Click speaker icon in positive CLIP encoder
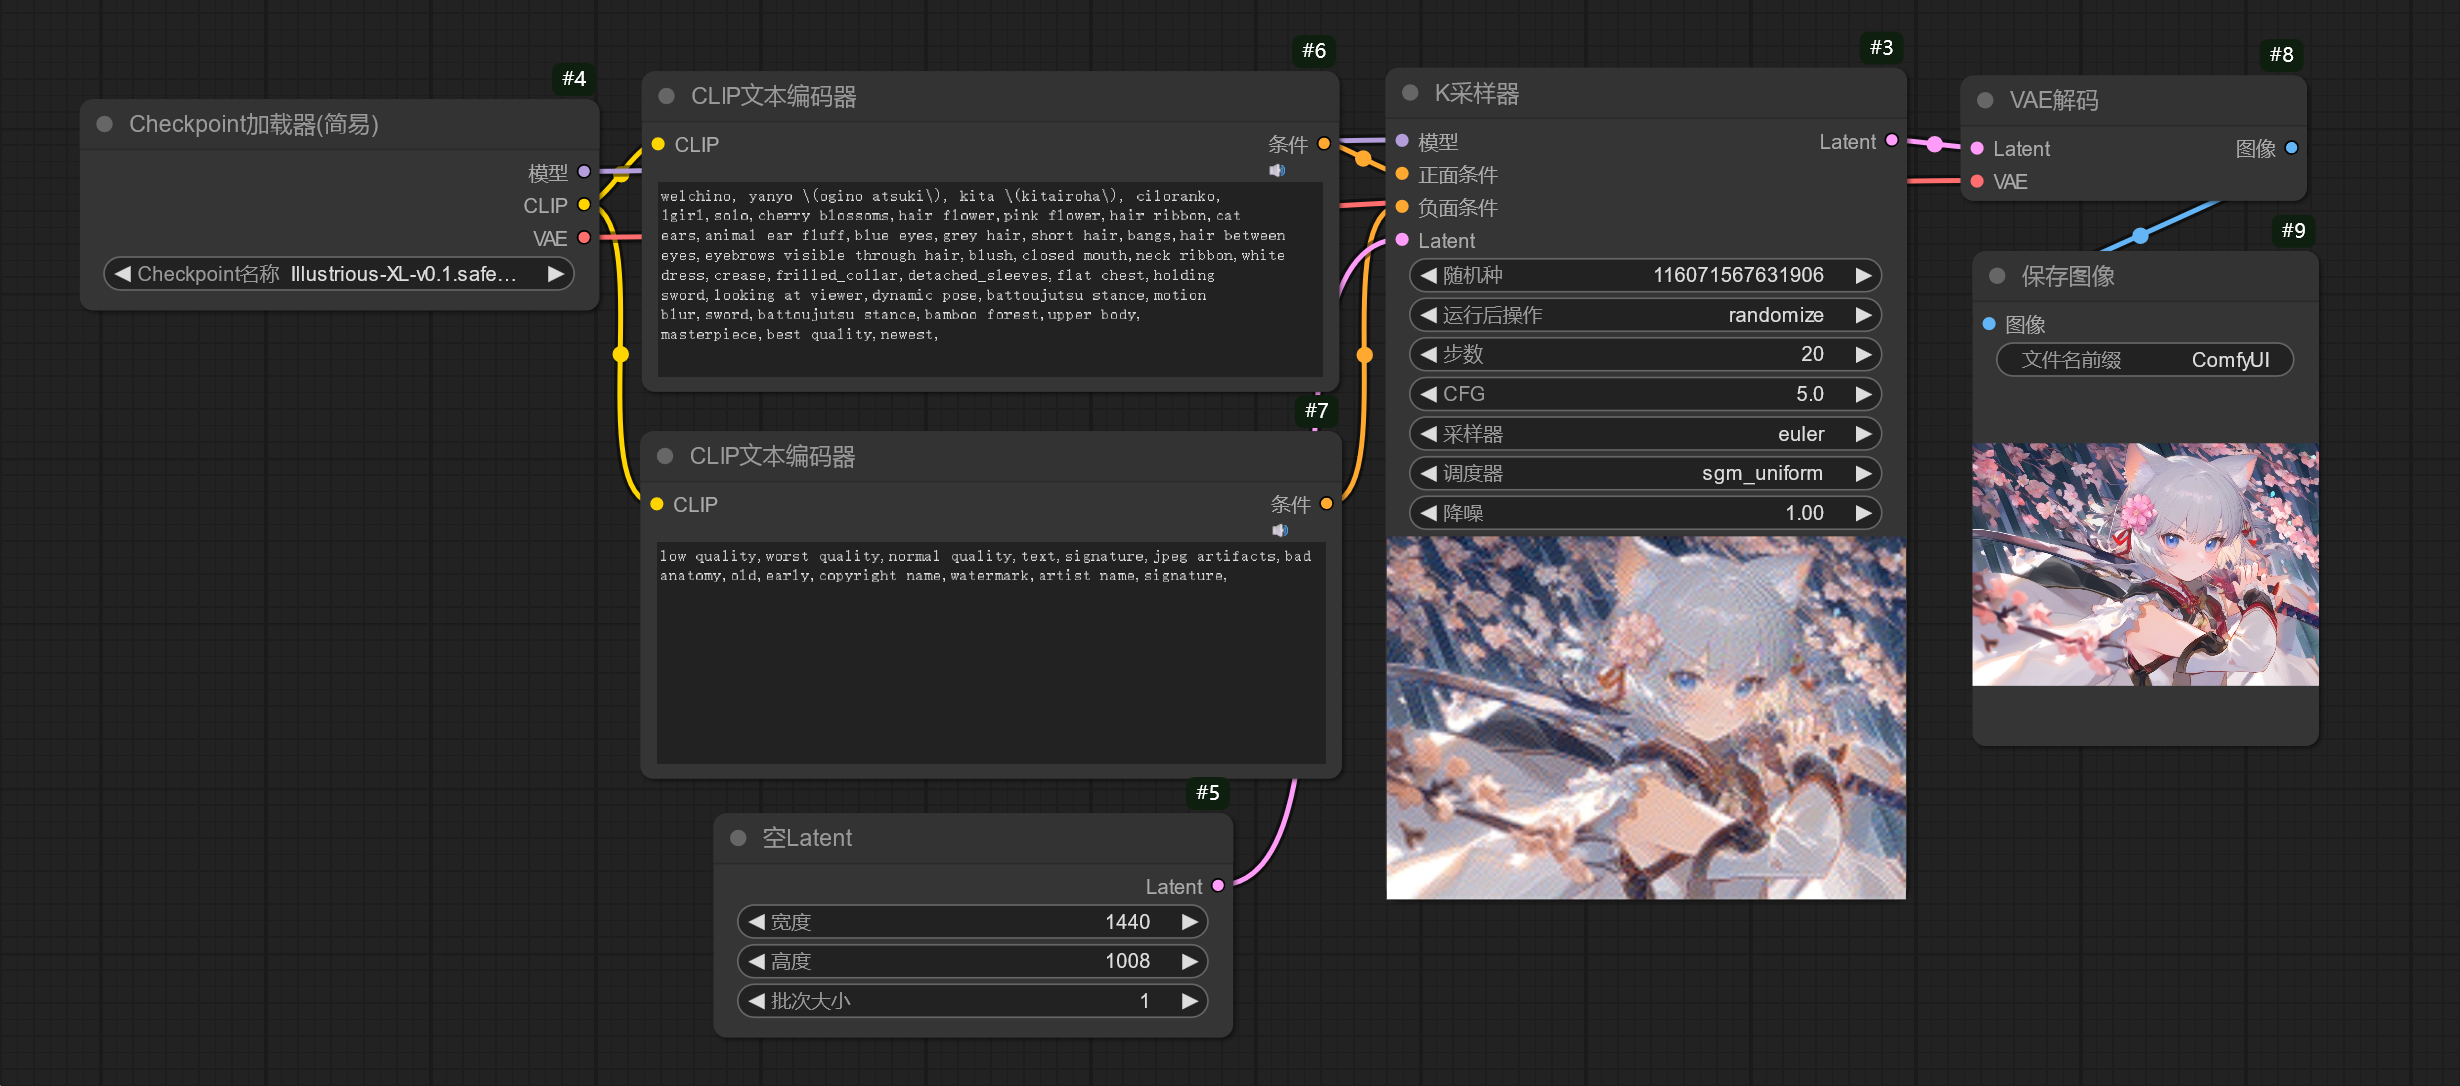This screenshot has height=1086, width=2460. (x=1277, y=171)
